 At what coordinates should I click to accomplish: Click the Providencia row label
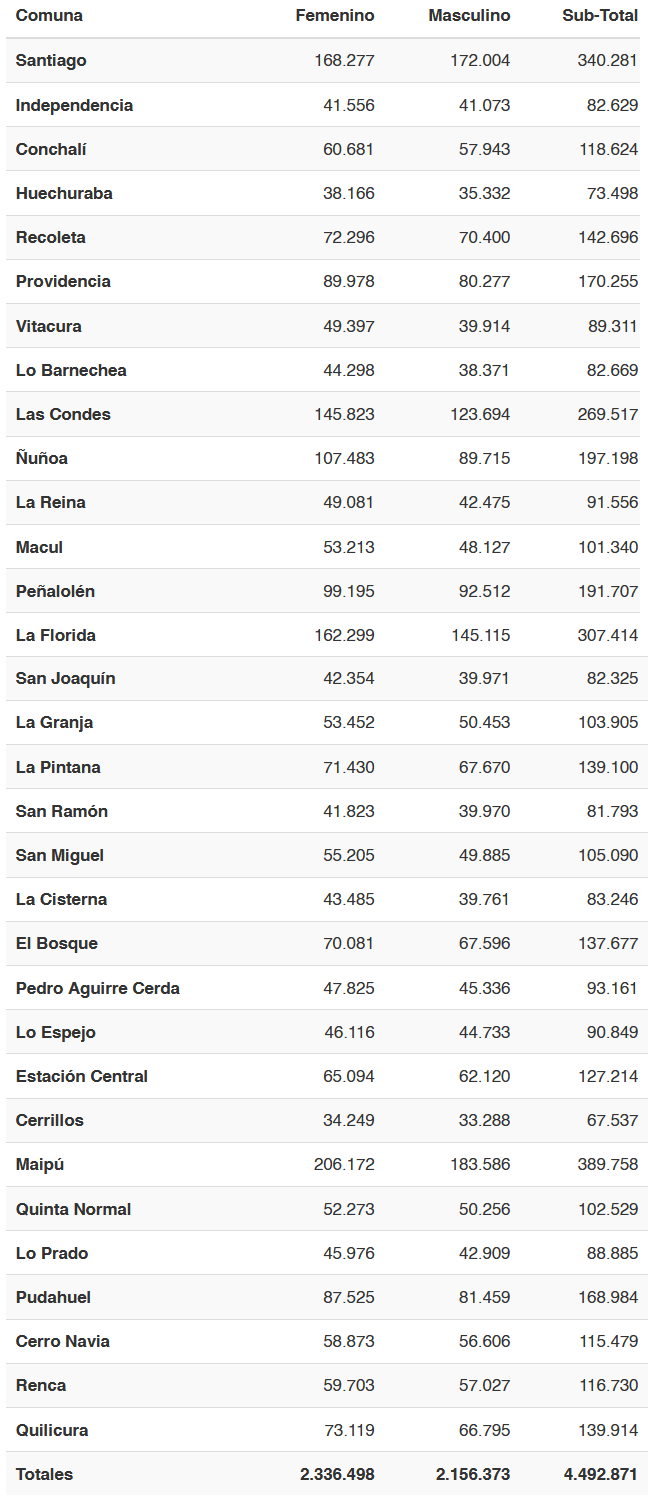coord(63,281)
